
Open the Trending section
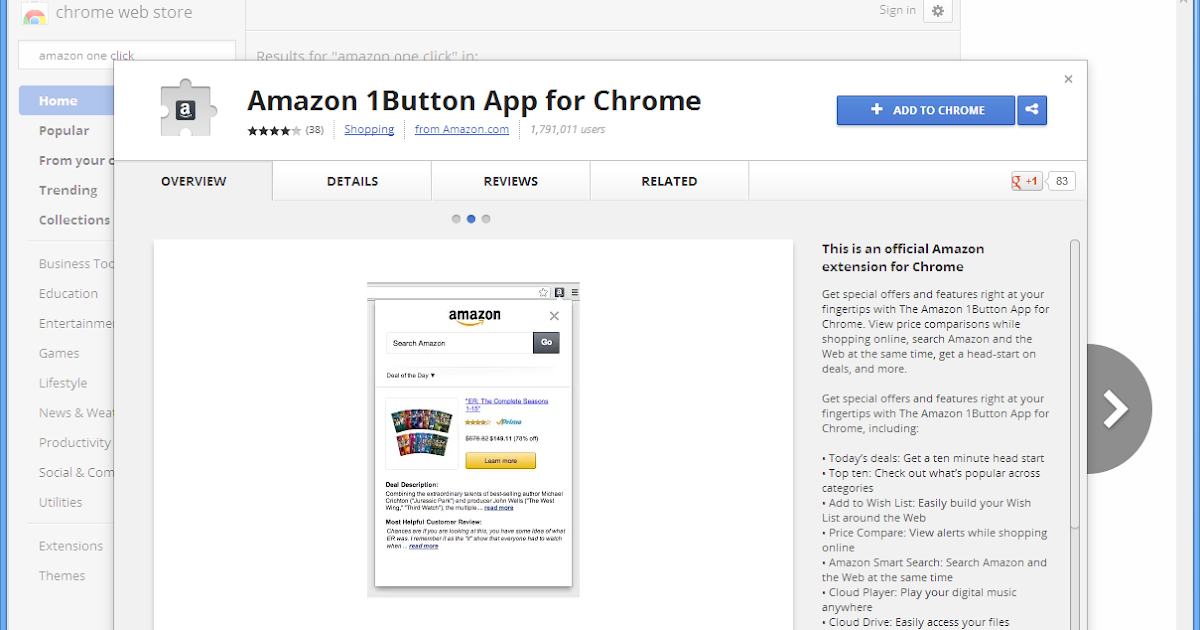pos(68,190)
